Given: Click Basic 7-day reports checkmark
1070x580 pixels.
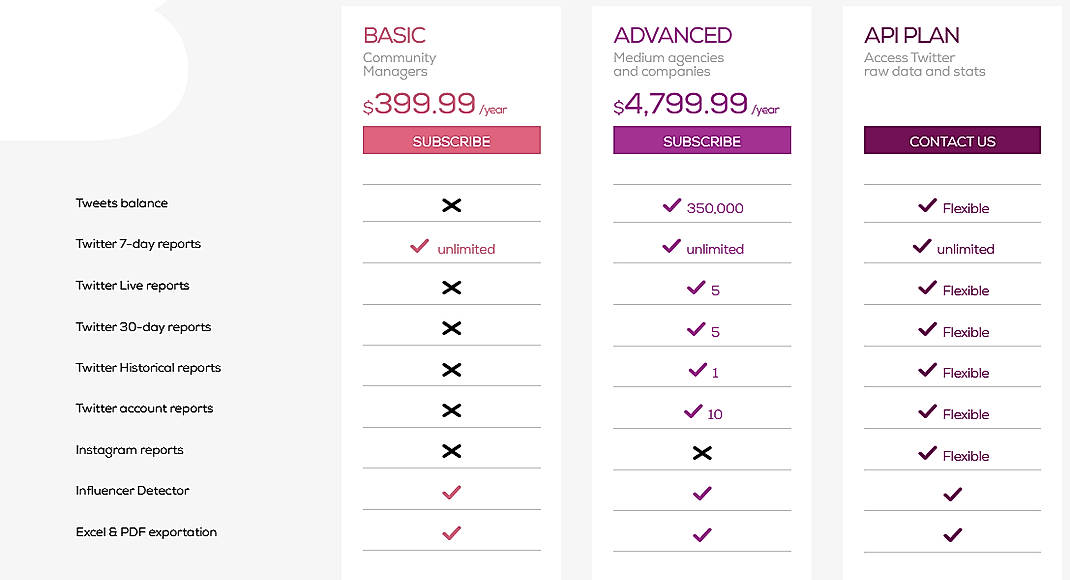Looking at the screenshot, I should coord(420,246).
